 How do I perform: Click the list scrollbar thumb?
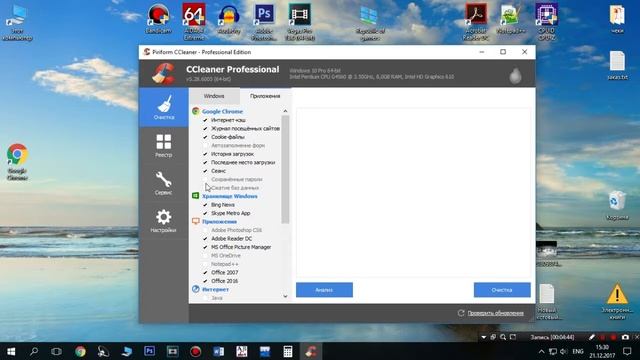click(285, 169)
